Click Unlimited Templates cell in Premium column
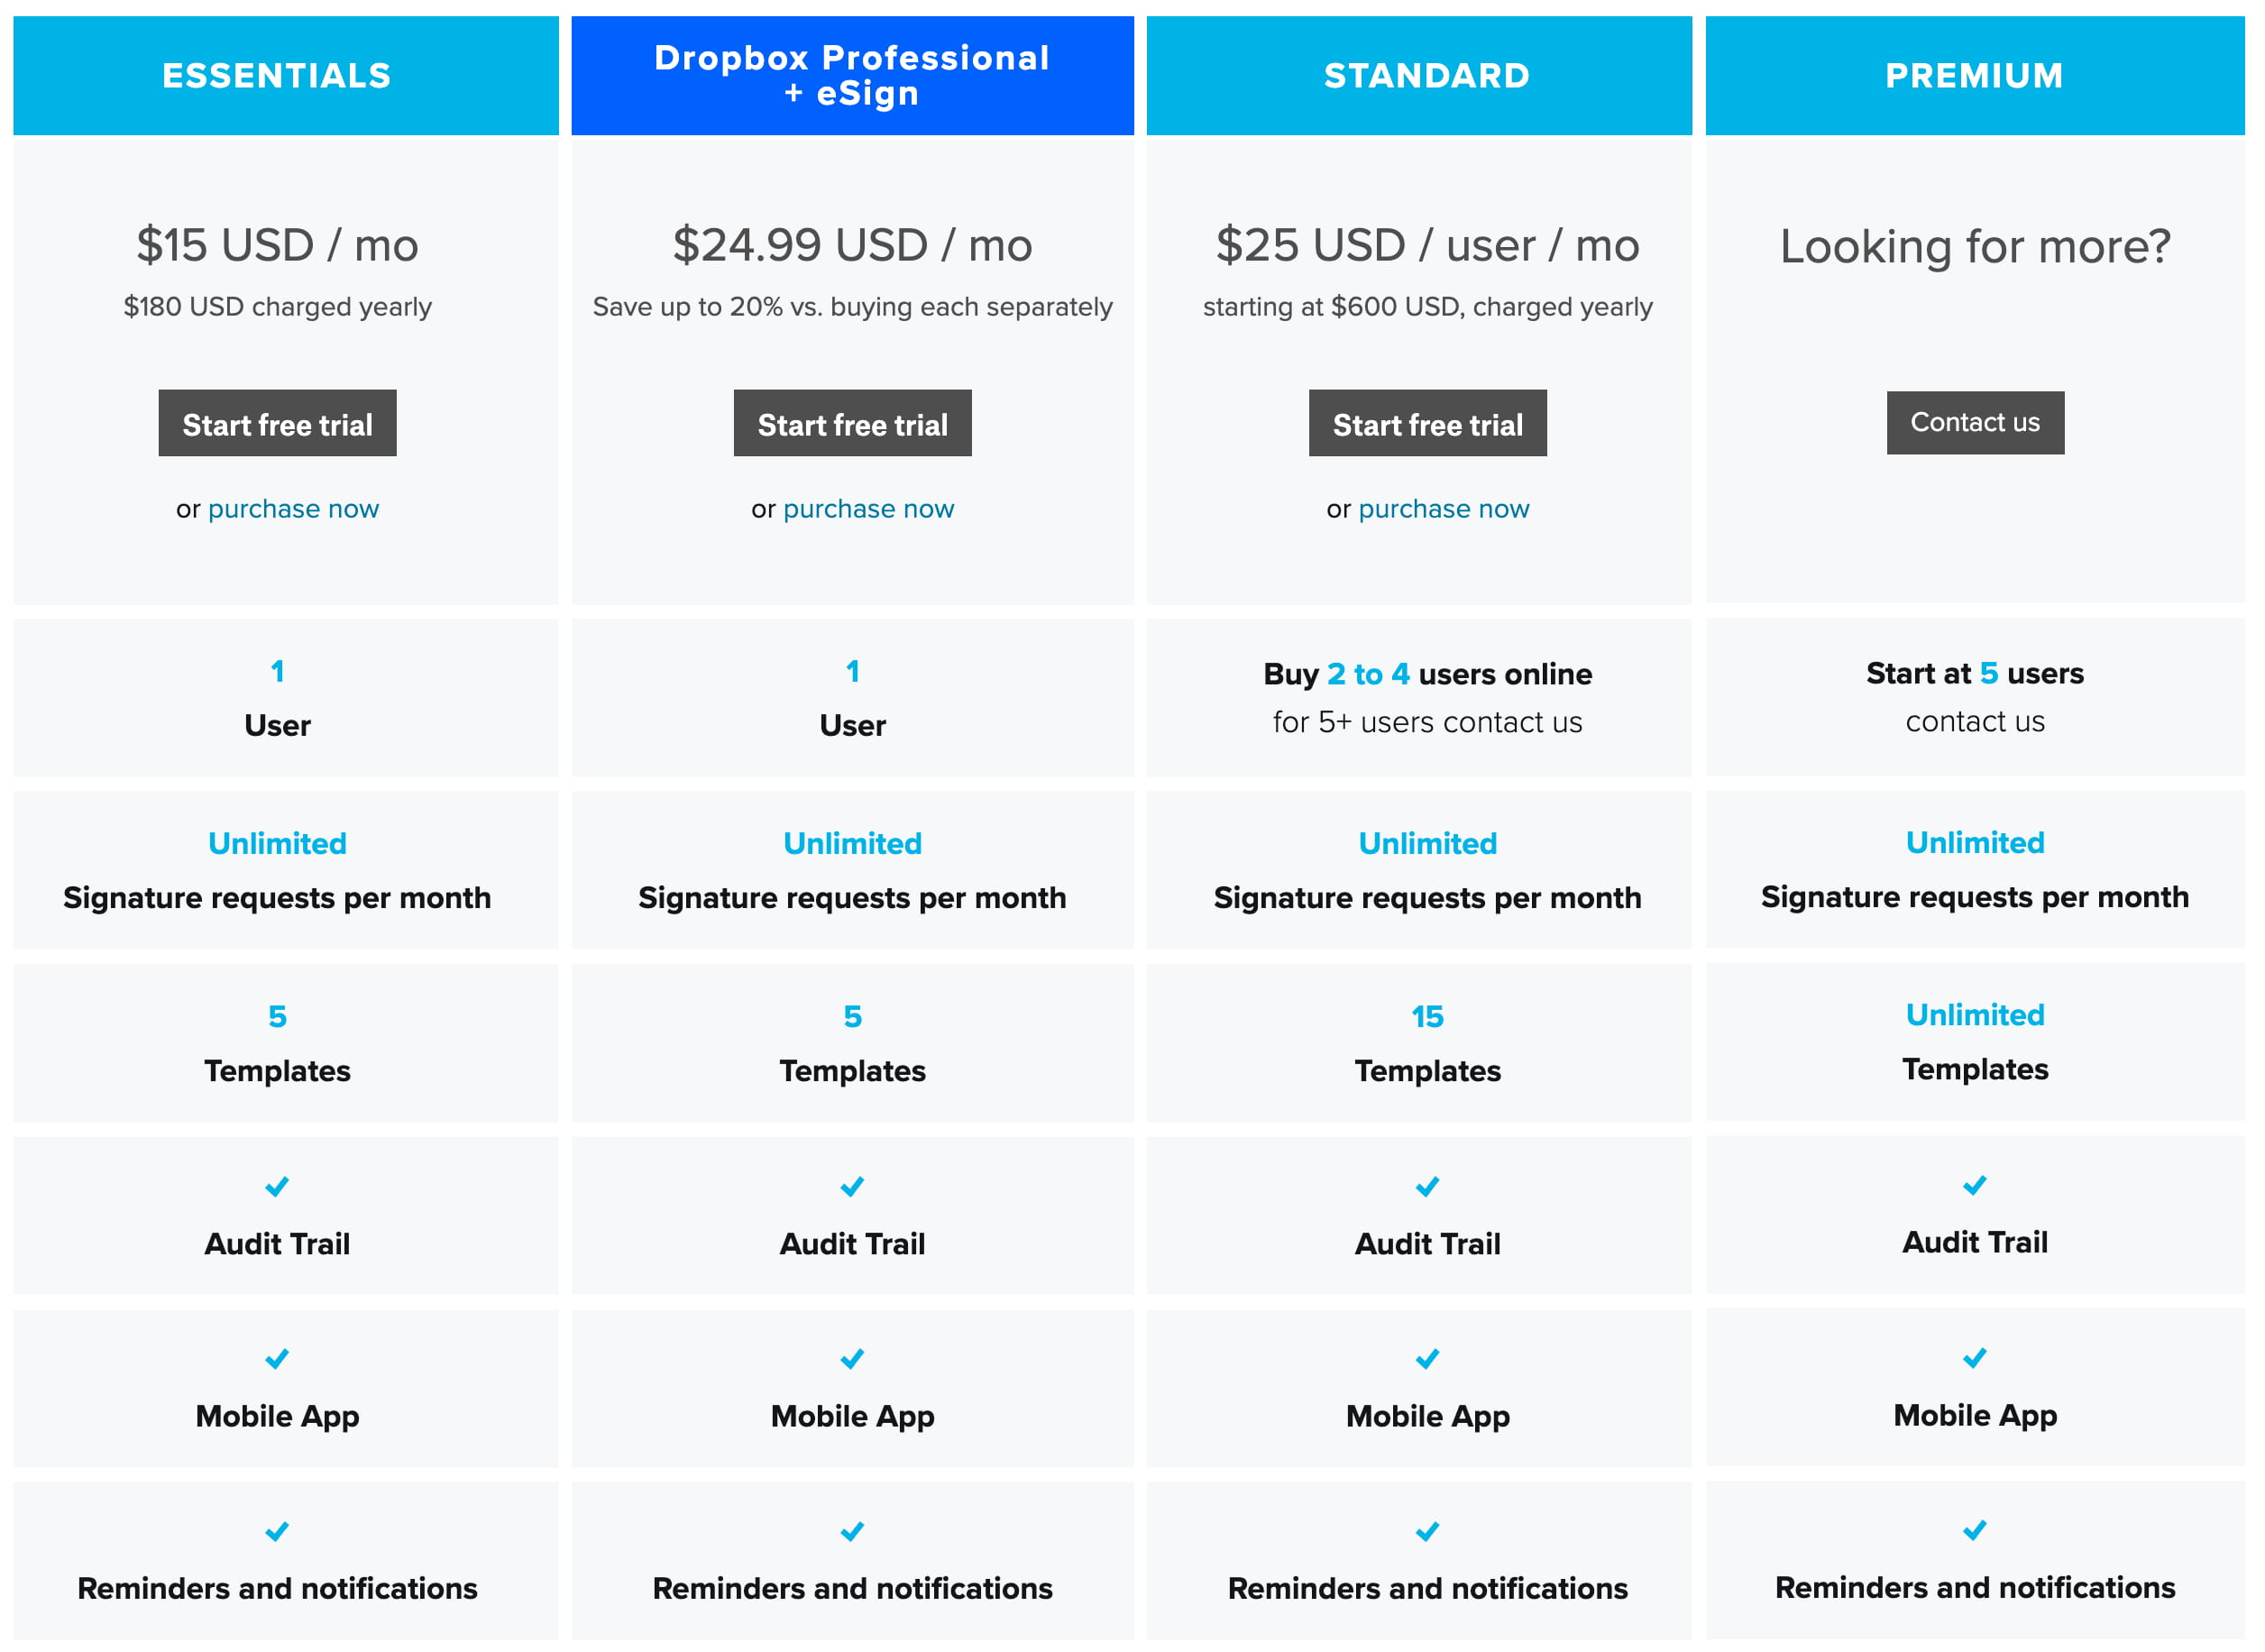The width and height of the screenshot is (2265, 1652). (x=1974, y=1042)
